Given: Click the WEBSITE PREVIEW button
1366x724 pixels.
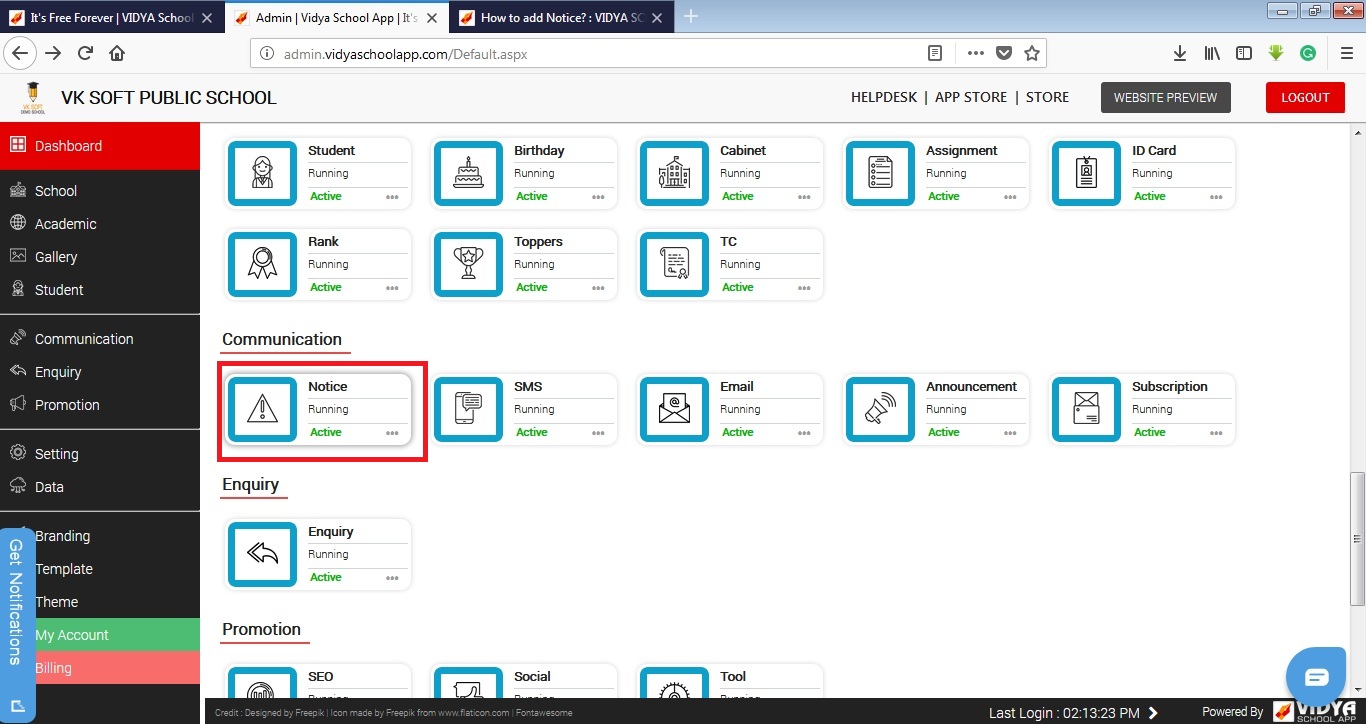Looking at the screenshot, I should [x=1165, y=97].
